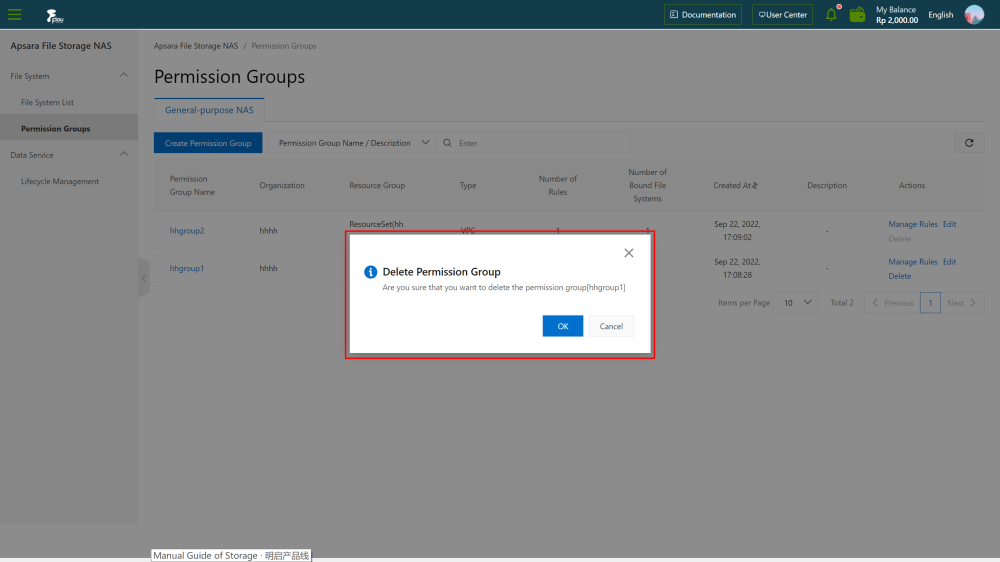1000x562 pixels.
Task: Click Delete for hhgroup1
Action: [899, 276]
